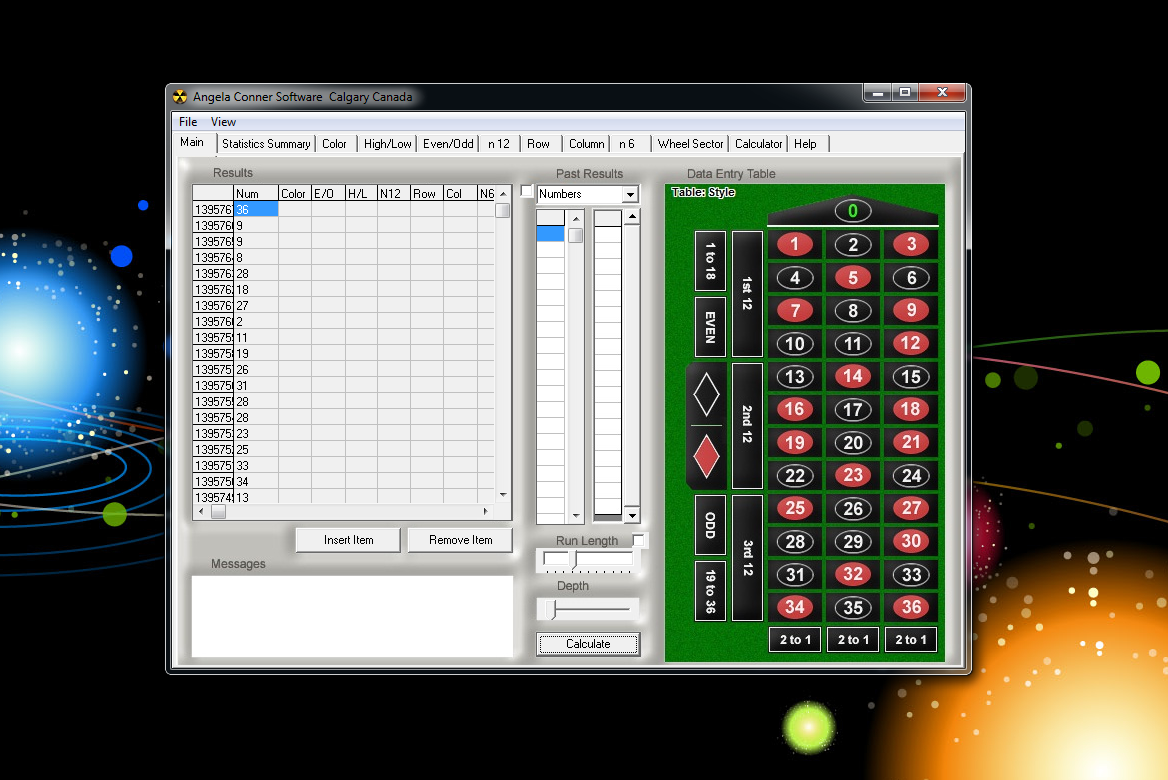Image resolution: width=1168 pixels, height=780 pixels.
Task: Select red number 12 on the table
Action: pyautogui.click(x=910, y=343)
